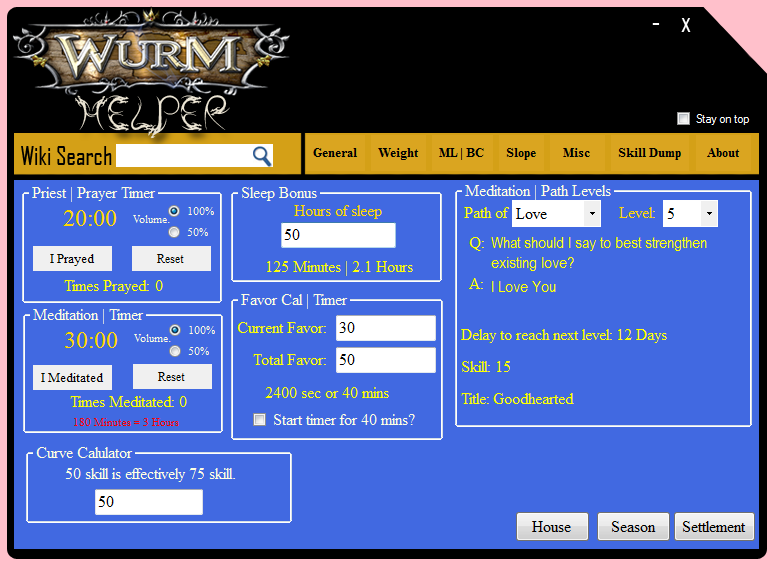Click the 50 skill is effectively 75 skill text
This screenshot has height=565, width=775.
(150, 474)
